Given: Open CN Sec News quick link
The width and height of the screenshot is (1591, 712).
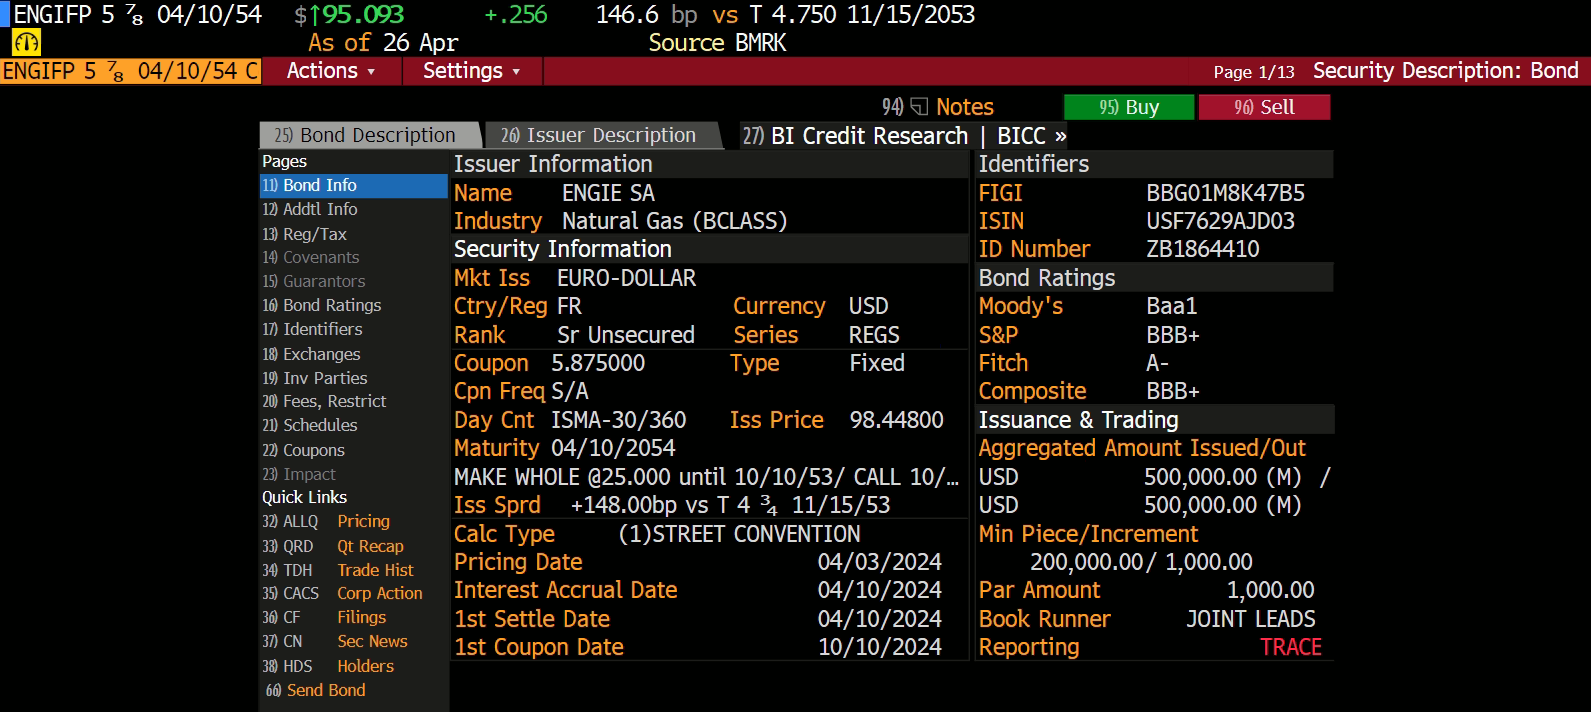Looking at the screenshot, I should coord(335,641).
